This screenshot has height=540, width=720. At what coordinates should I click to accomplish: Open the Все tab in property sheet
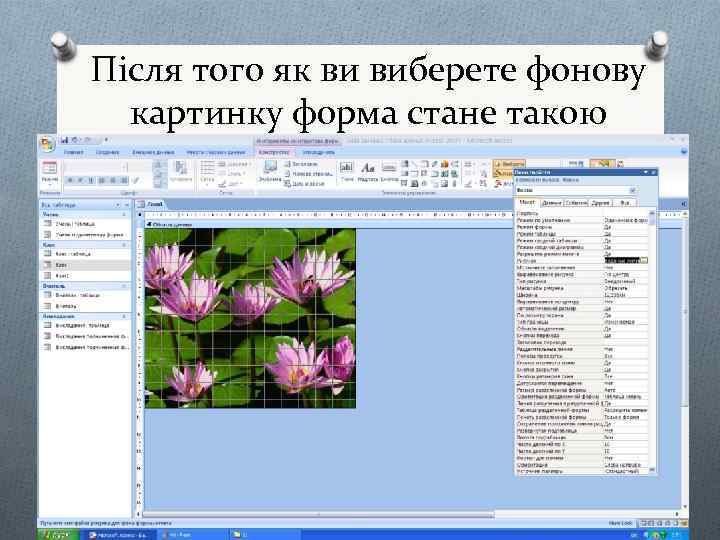point(624,202)
